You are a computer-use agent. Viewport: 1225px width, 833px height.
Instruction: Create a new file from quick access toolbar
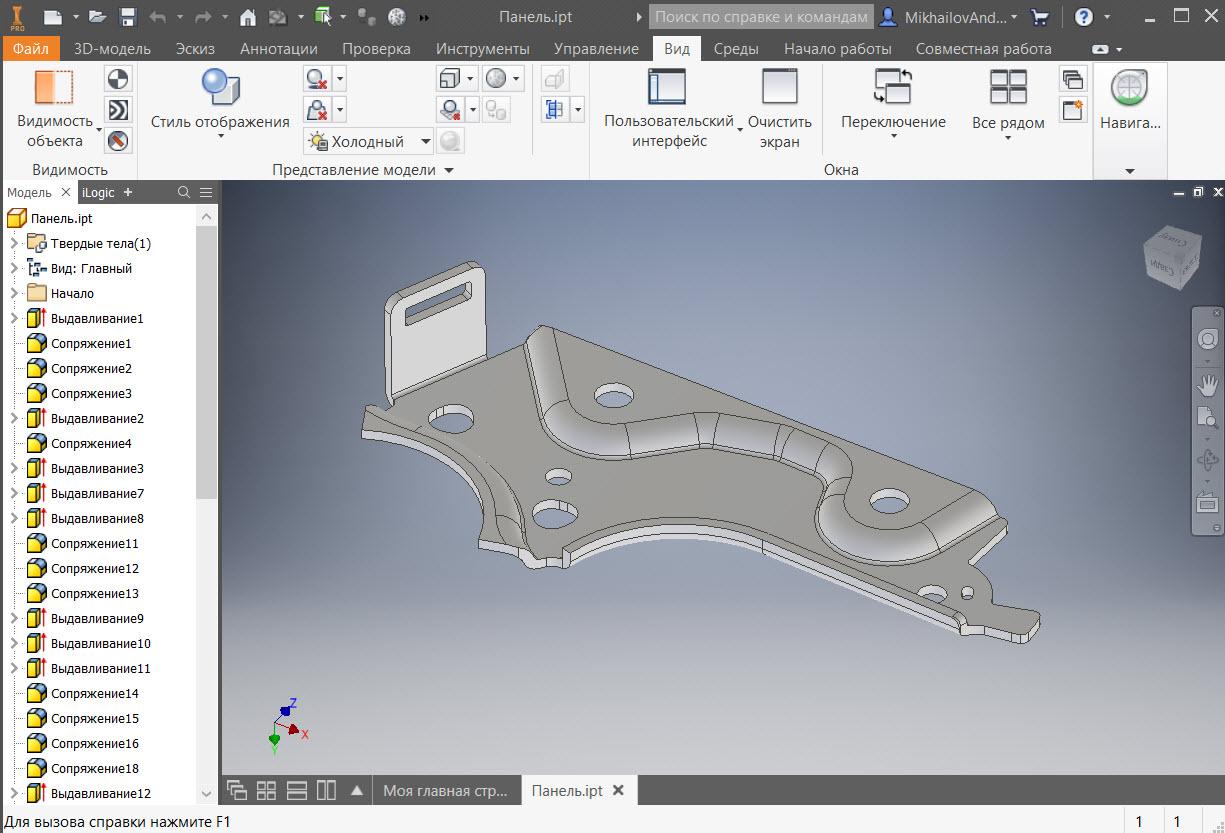(x=53, y=17)
